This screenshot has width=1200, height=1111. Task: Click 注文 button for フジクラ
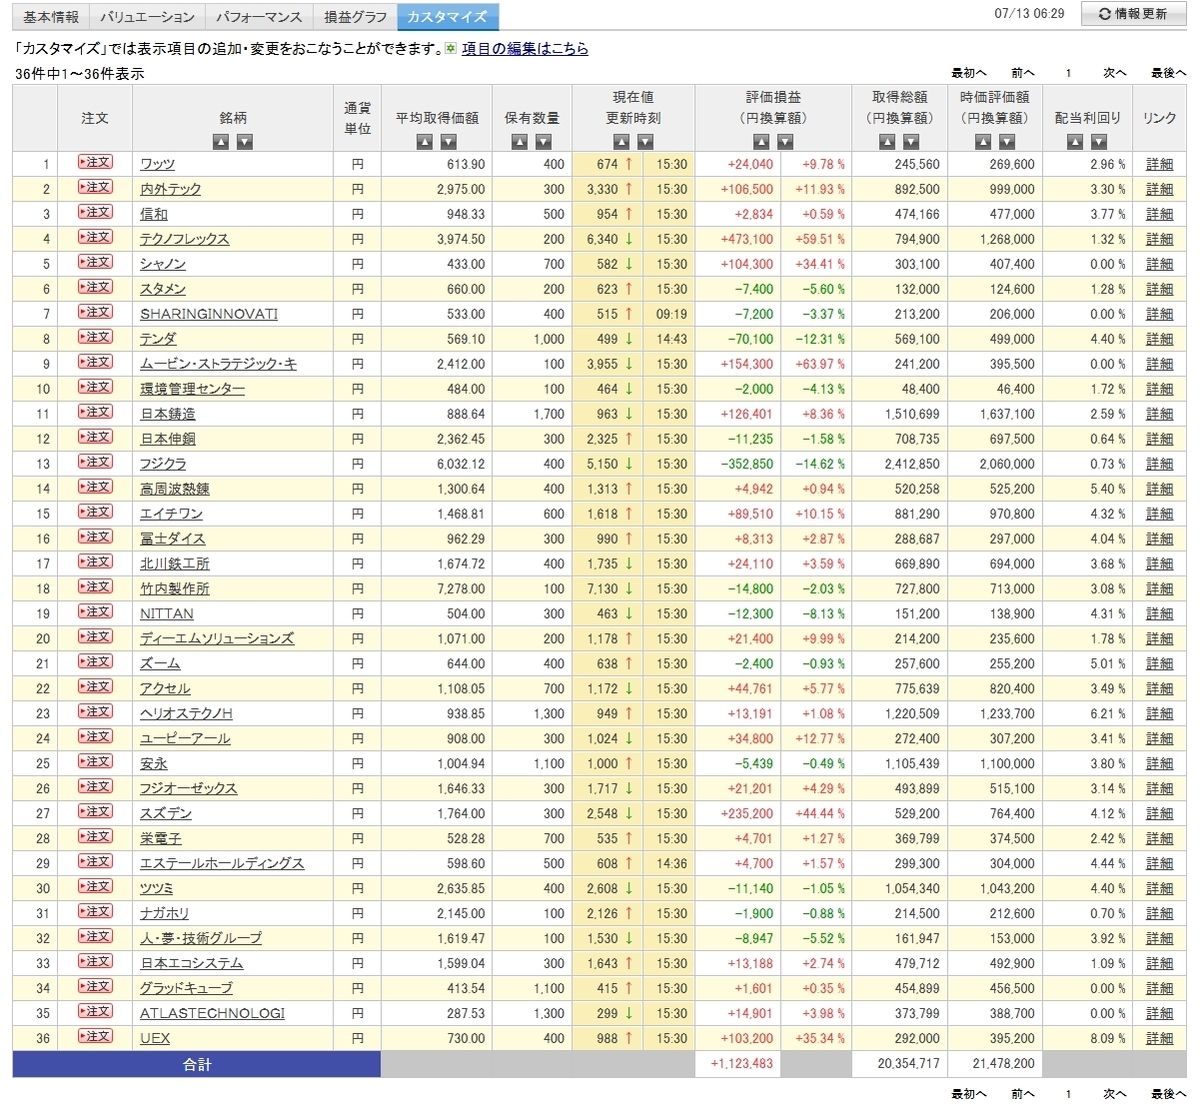95,462
